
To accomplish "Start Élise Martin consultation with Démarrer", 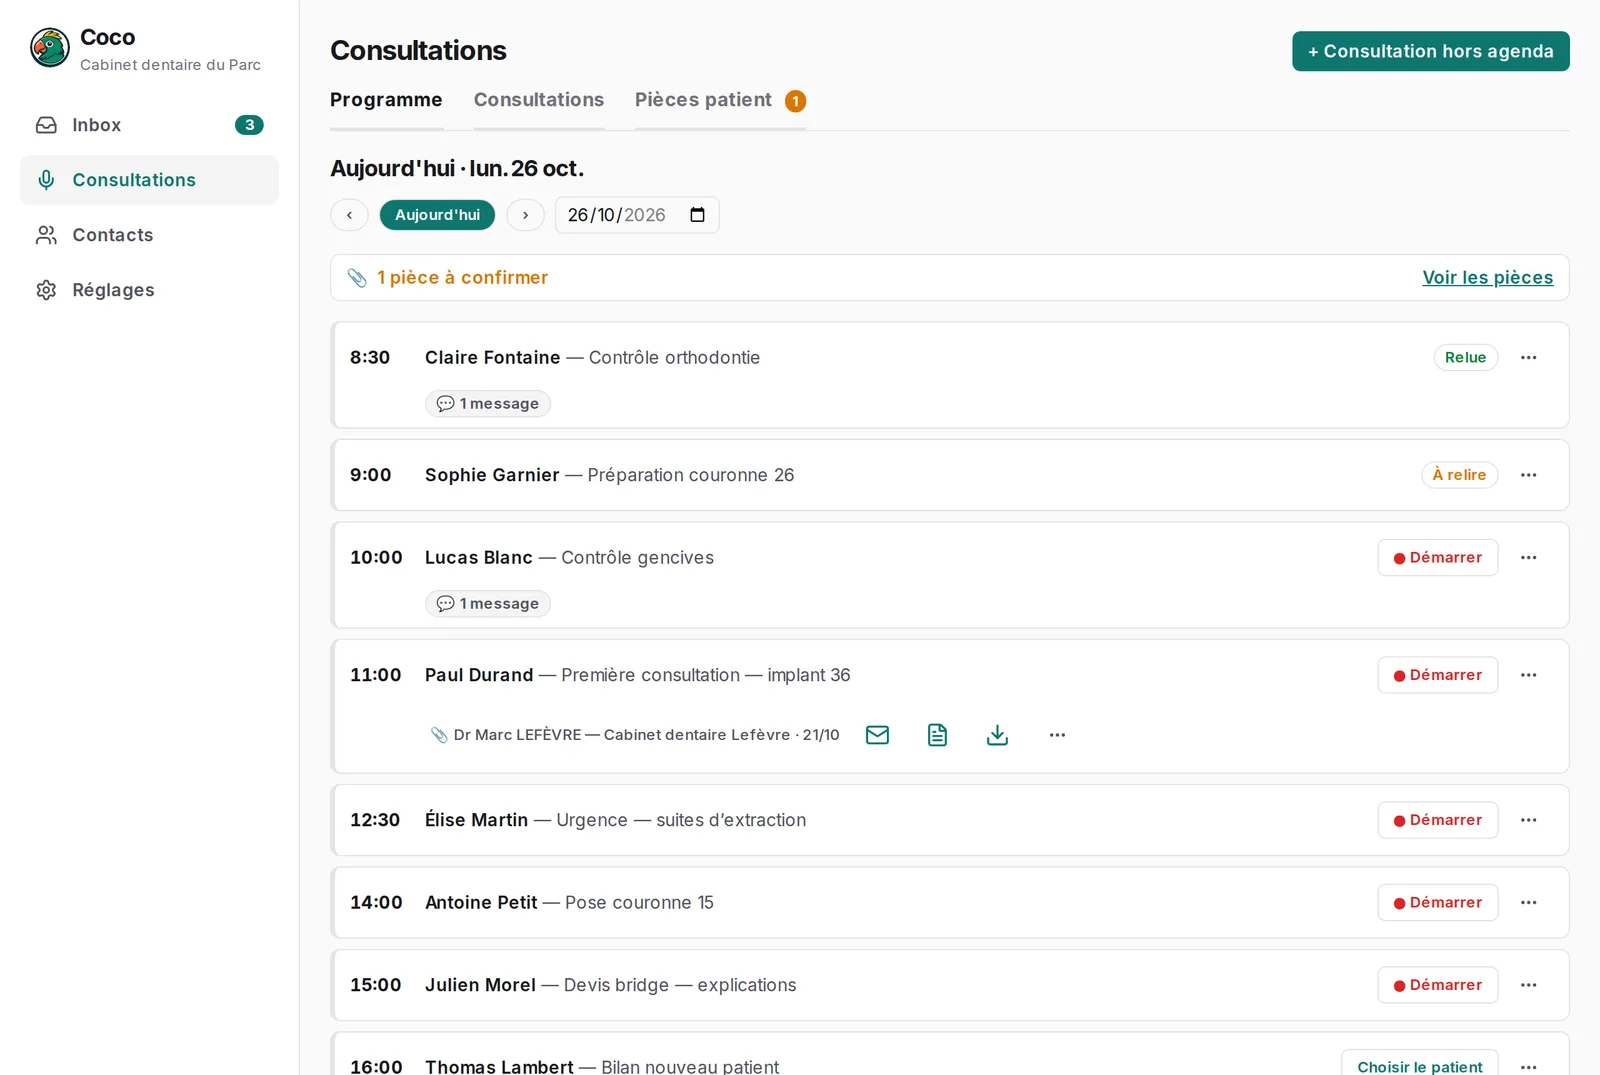I will 1438,820.
